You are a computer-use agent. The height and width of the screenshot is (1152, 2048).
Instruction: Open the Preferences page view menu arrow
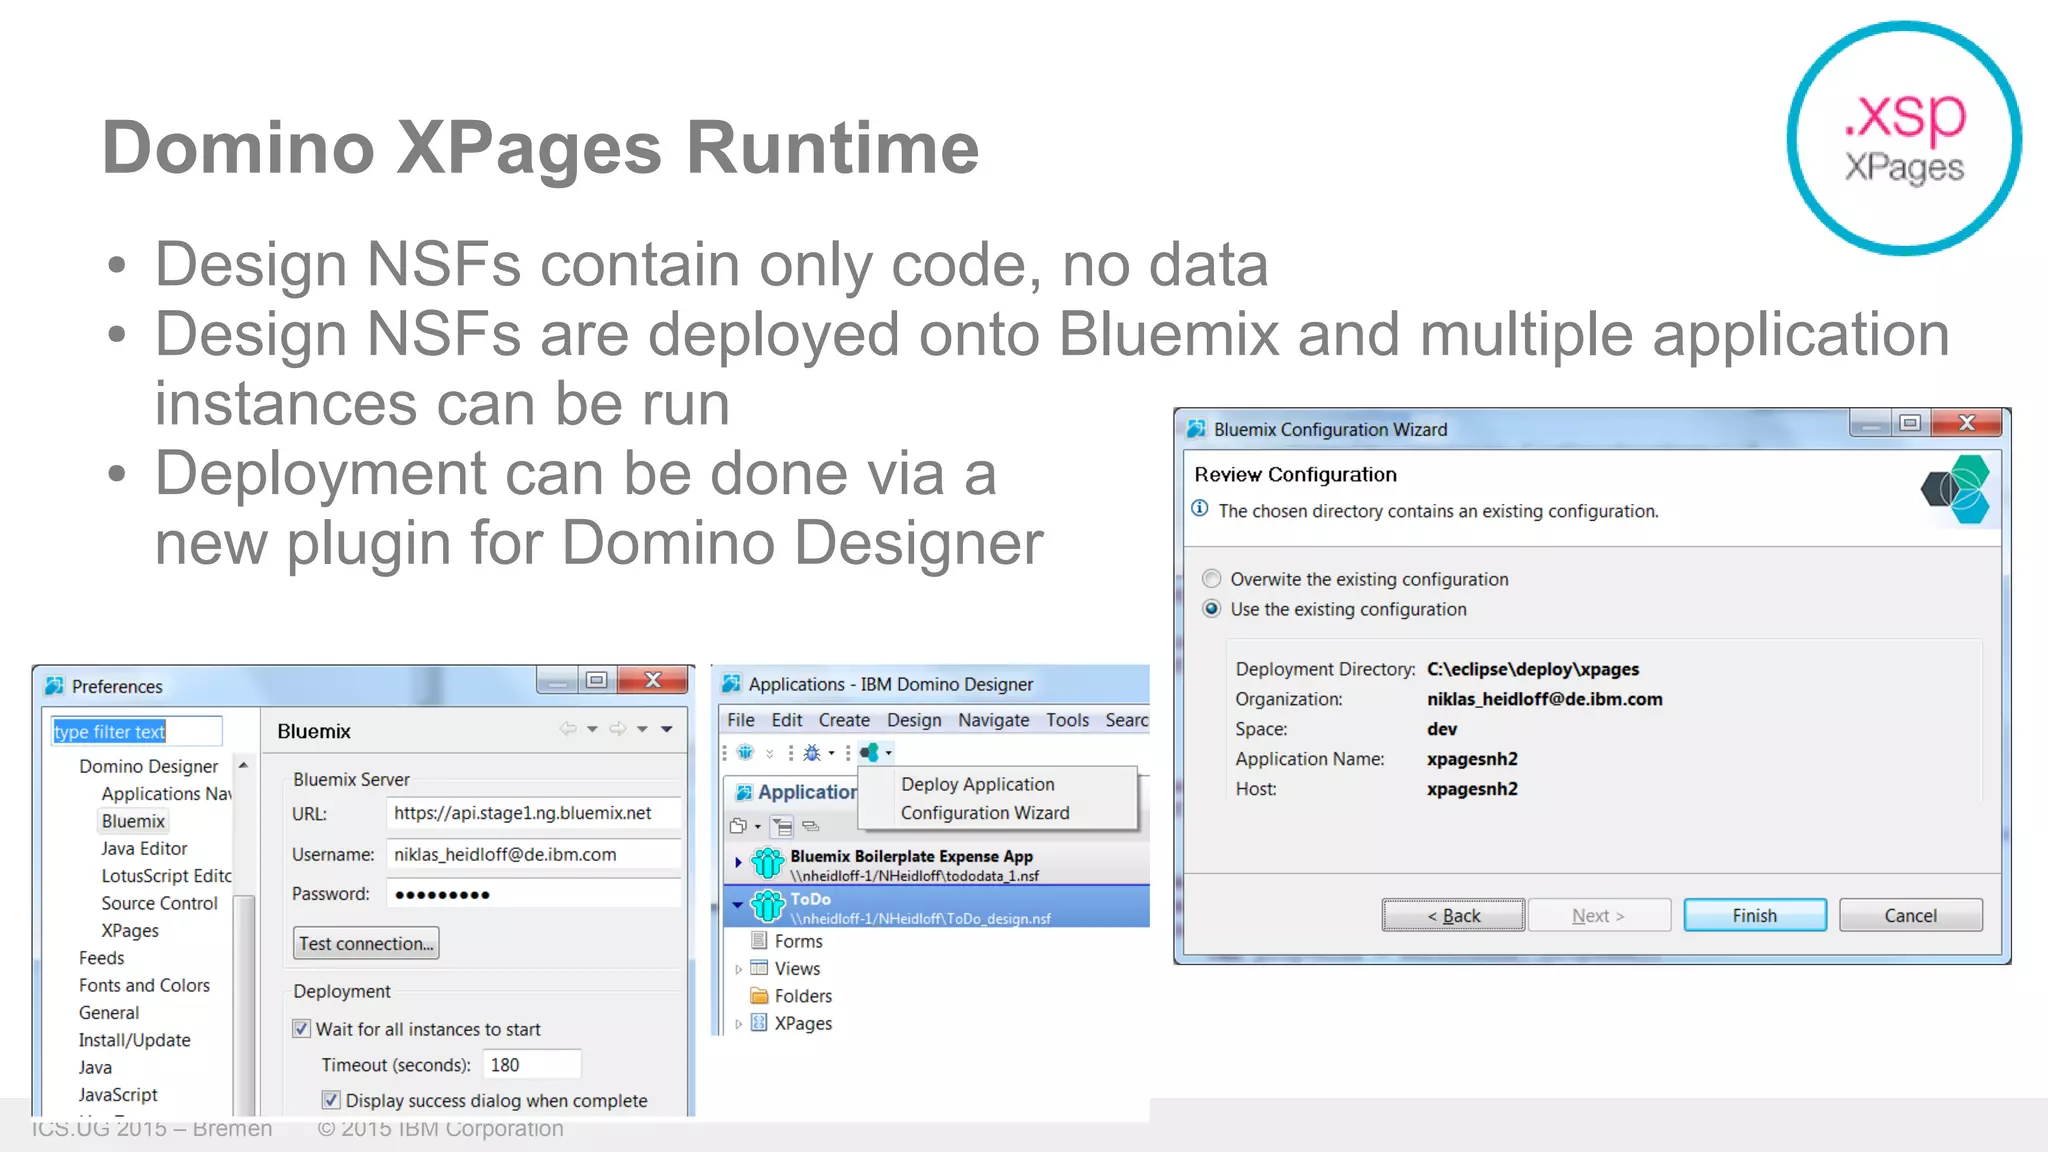coord(666,729)
